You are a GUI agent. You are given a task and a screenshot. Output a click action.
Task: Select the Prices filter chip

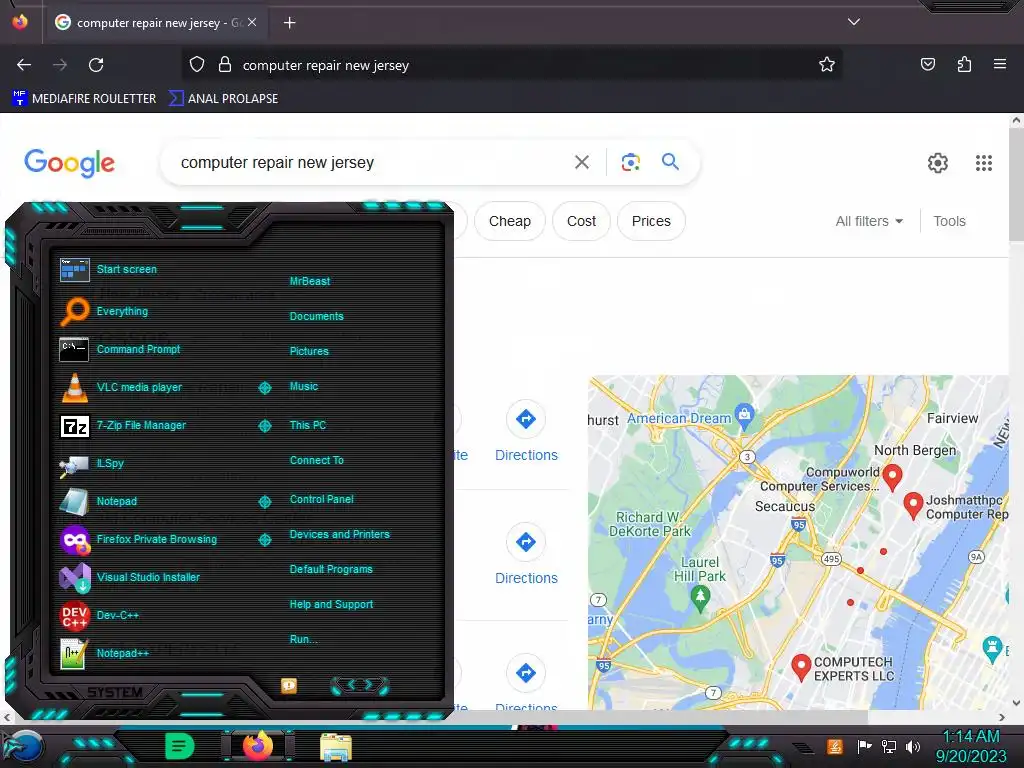[651, 221]
